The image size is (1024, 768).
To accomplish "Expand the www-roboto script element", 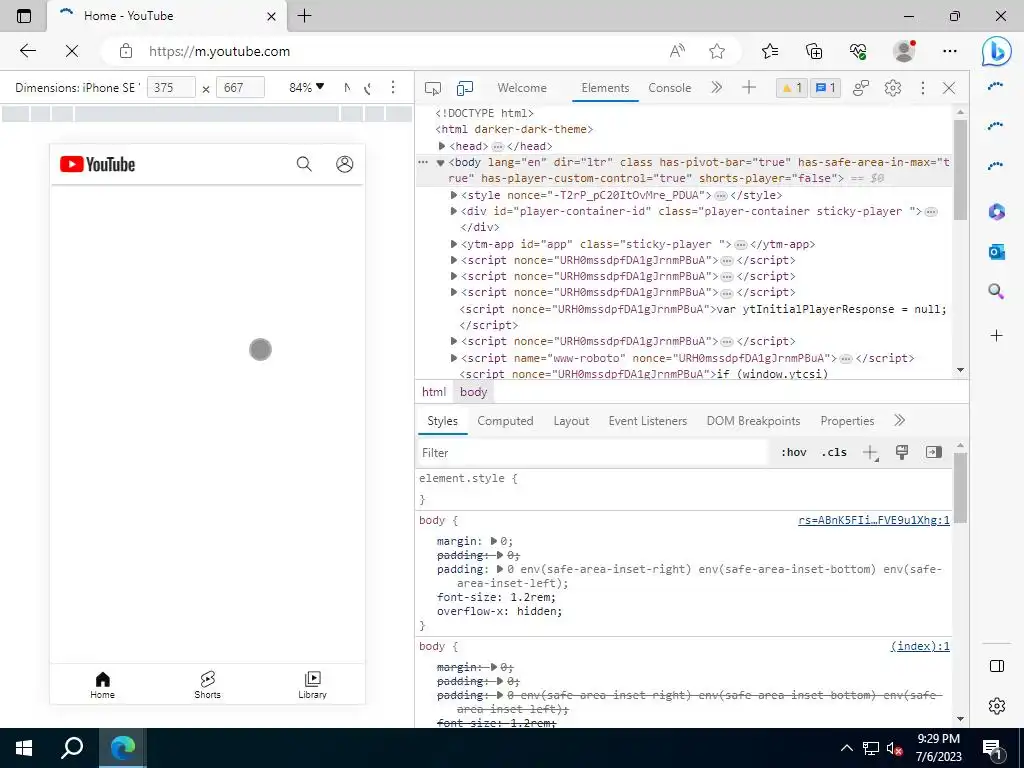I will [454, 359].
